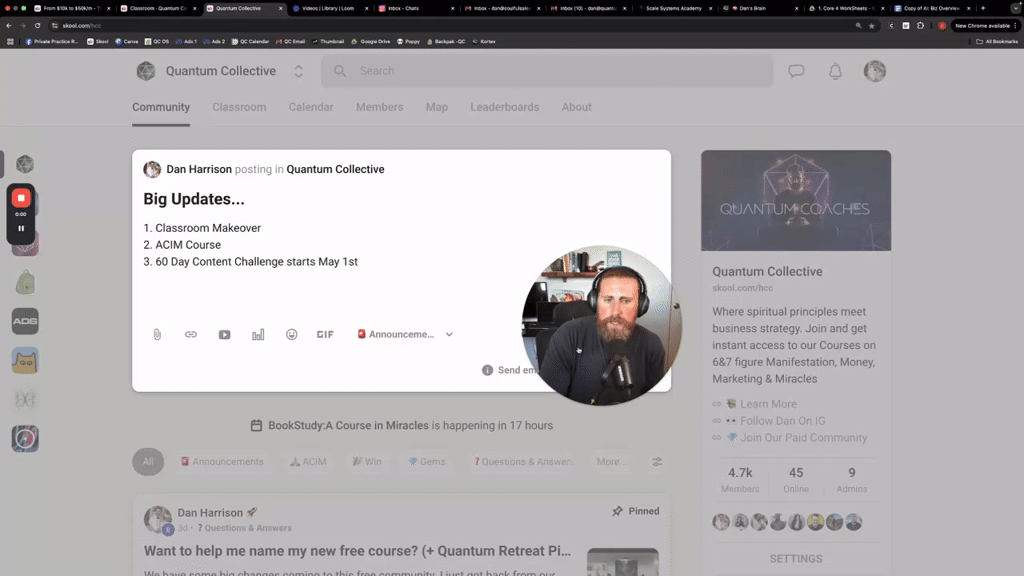Filter feed by the Win category
1024x576 pixels.
click(x=367, y=462)
